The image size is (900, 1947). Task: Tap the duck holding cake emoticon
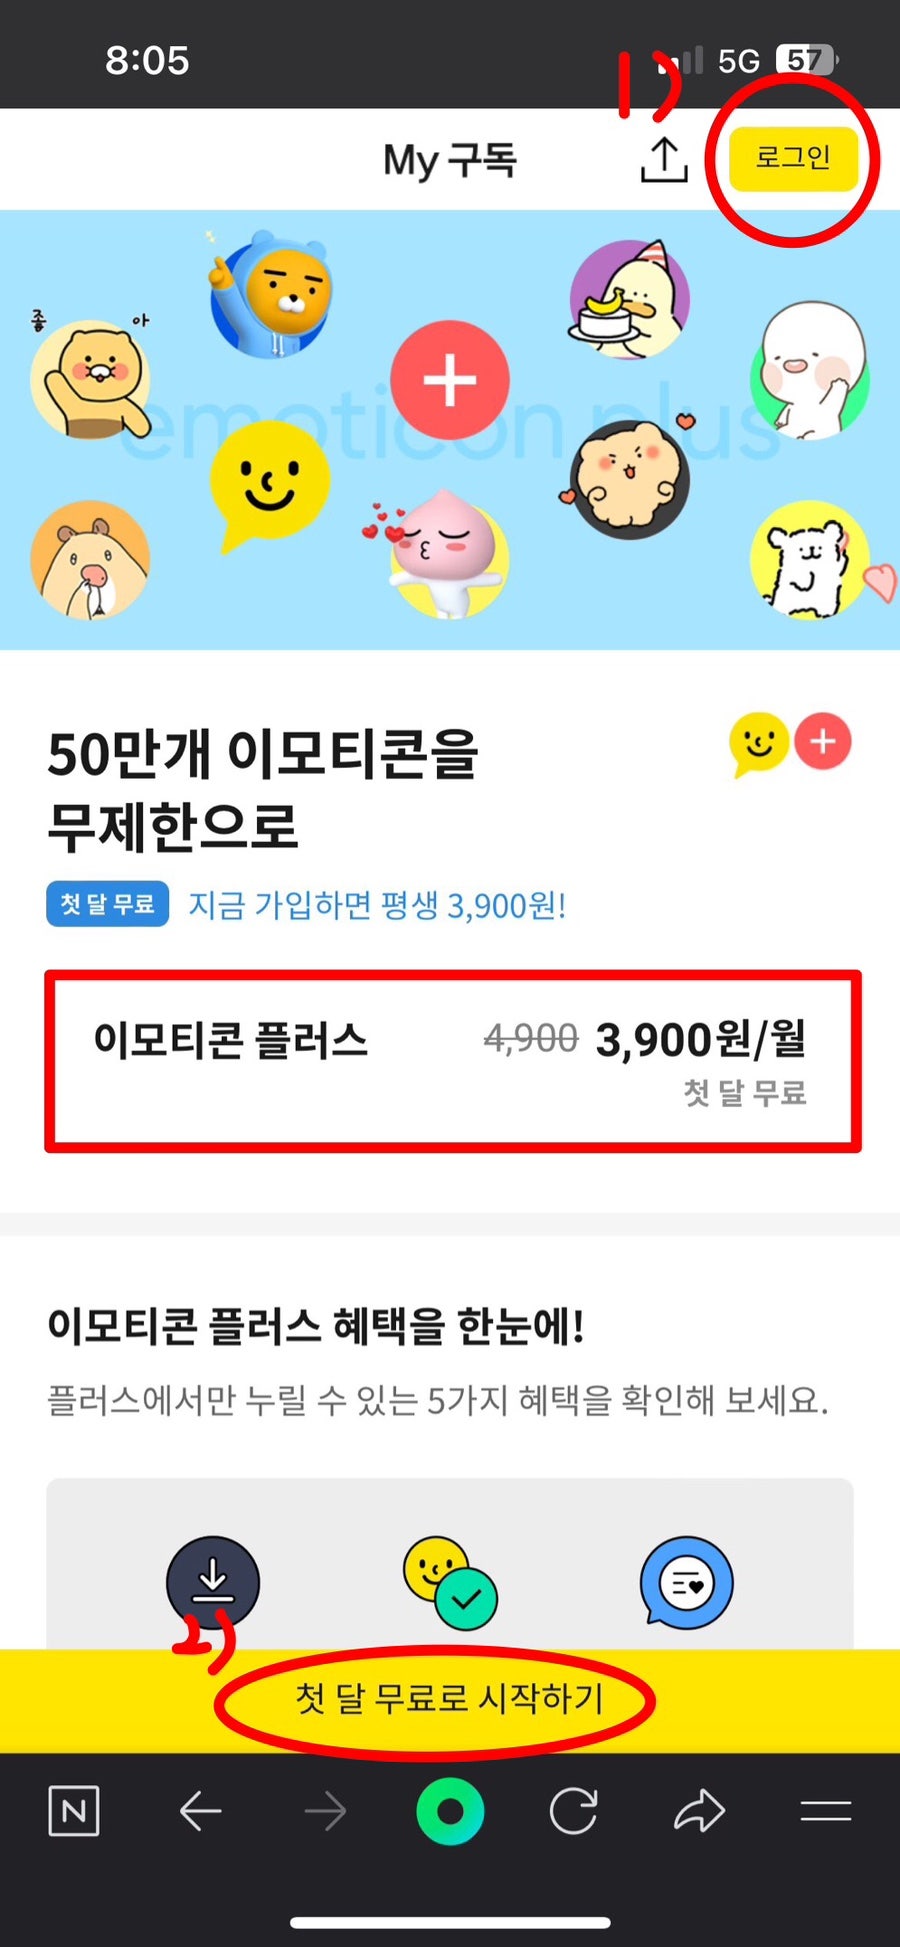tap(629, 299)
